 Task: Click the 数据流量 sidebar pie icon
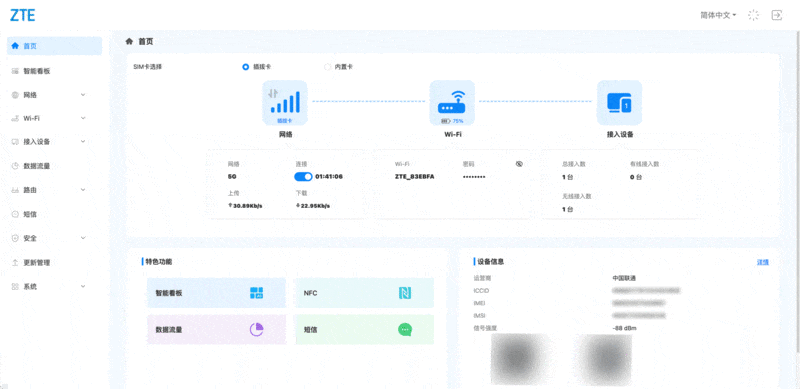pos(15,166)
